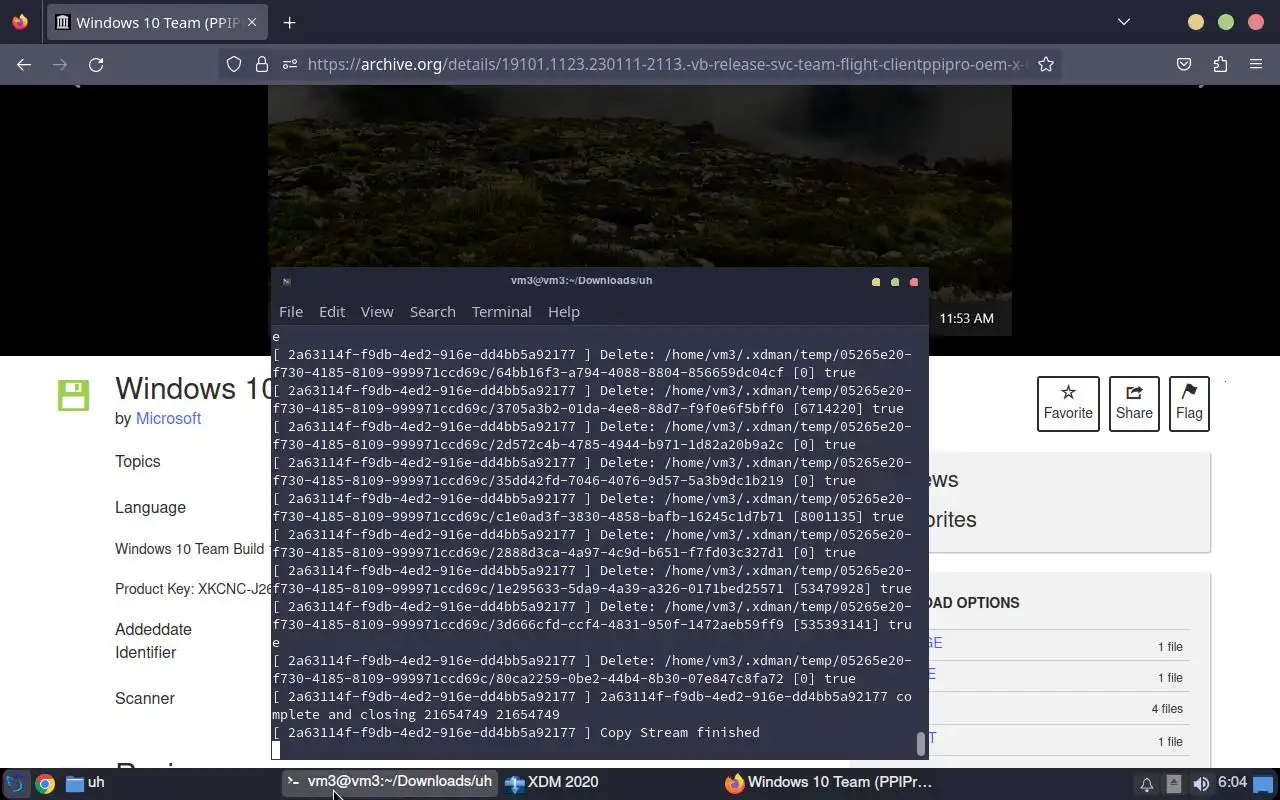The image size is (1280, 800).
Task: Click the Identifier metadata label
Action: pyautogui.click(x=145, y=652)
